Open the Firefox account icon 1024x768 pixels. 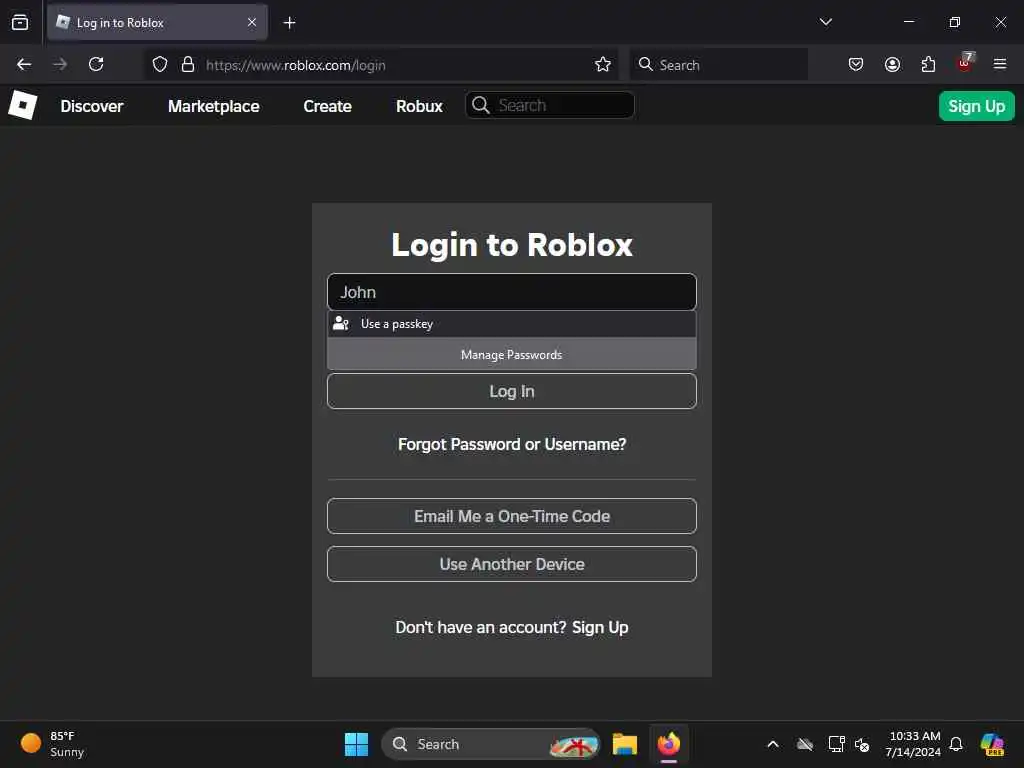coord(892,64)
